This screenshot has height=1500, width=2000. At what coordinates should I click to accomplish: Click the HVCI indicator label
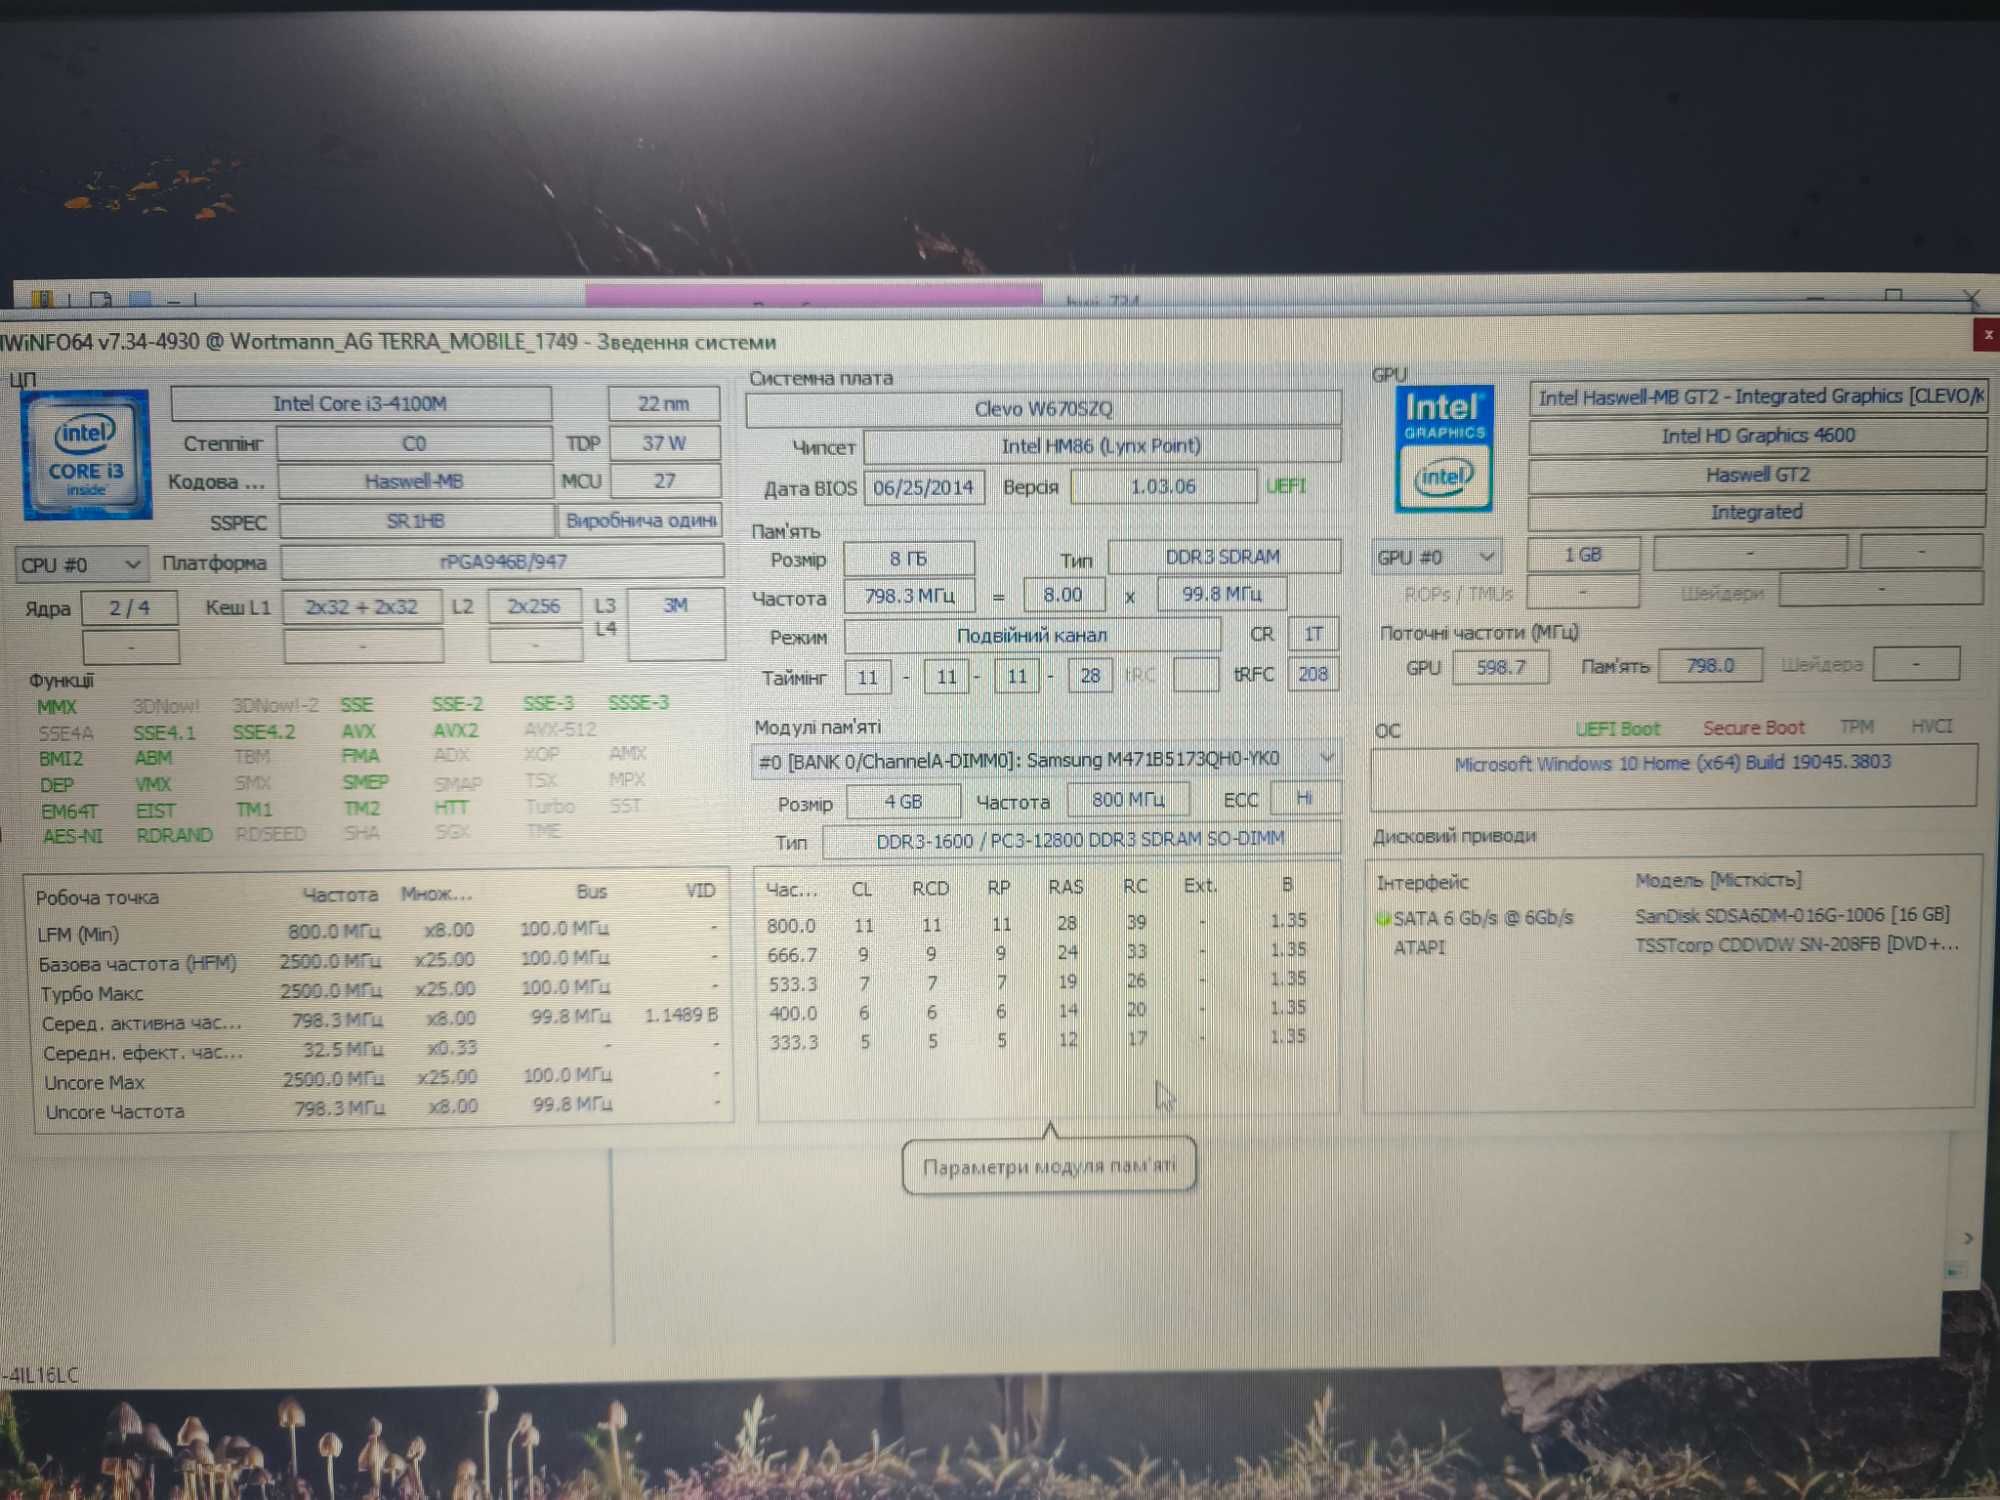pos(1931,726)
